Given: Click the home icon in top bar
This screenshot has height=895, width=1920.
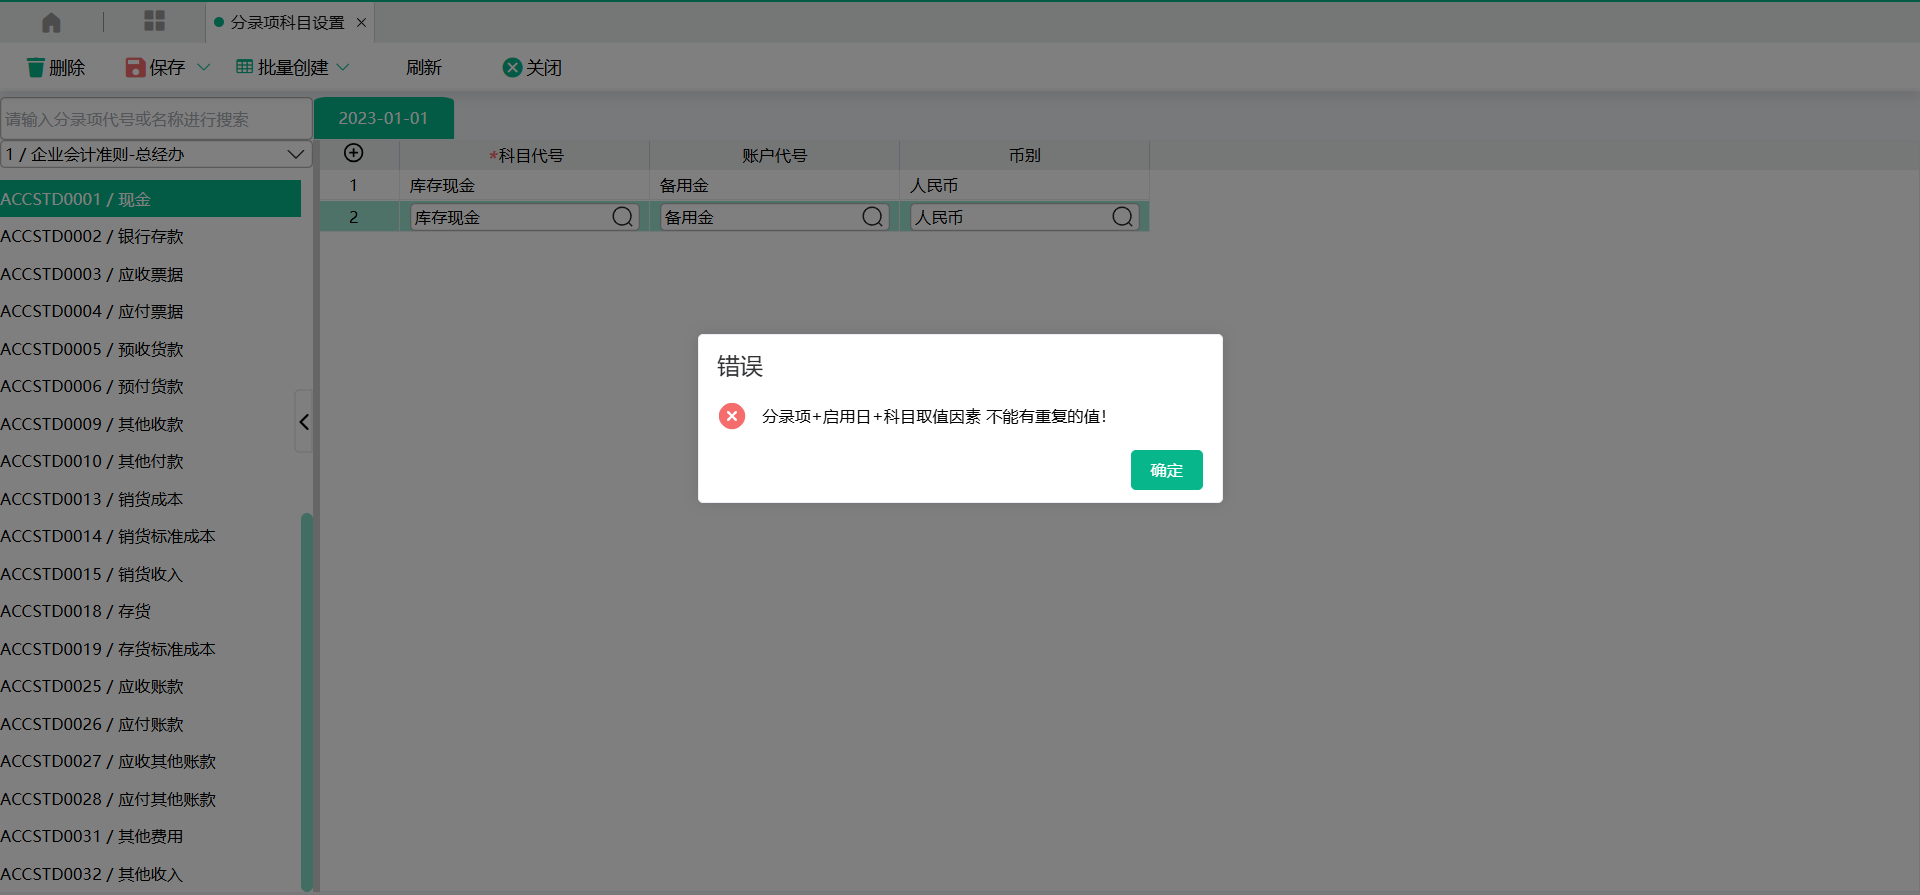Looking at the screenshot, I should tap(51, 22).
